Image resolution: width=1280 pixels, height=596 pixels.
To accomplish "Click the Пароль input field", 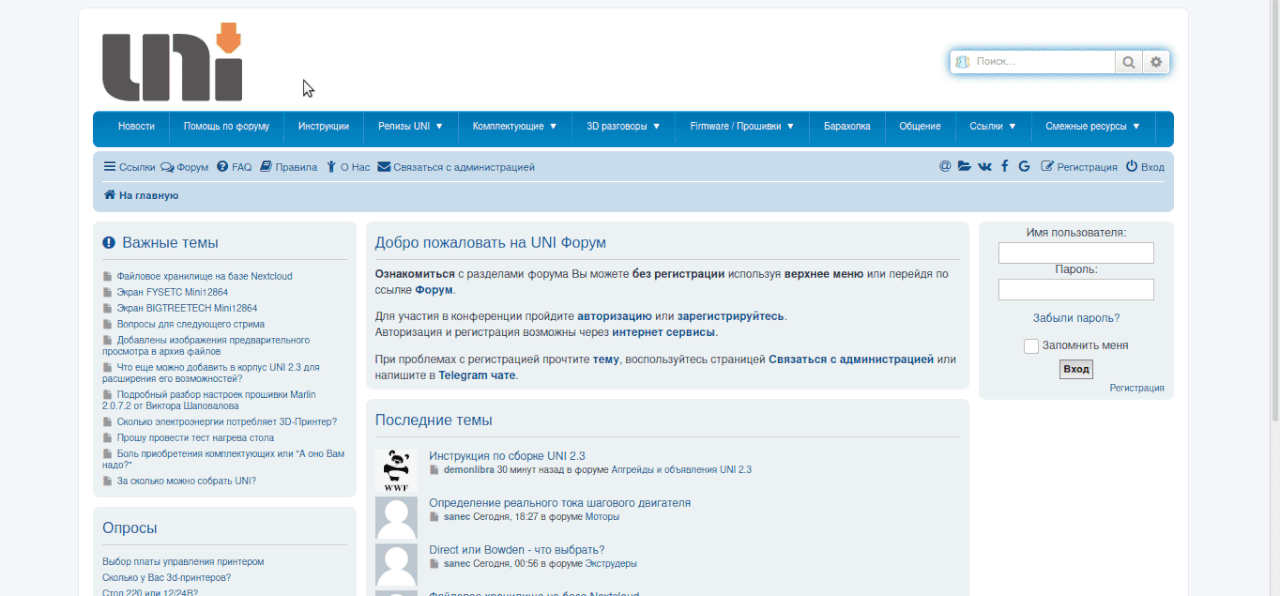I will pos(1076,290).
